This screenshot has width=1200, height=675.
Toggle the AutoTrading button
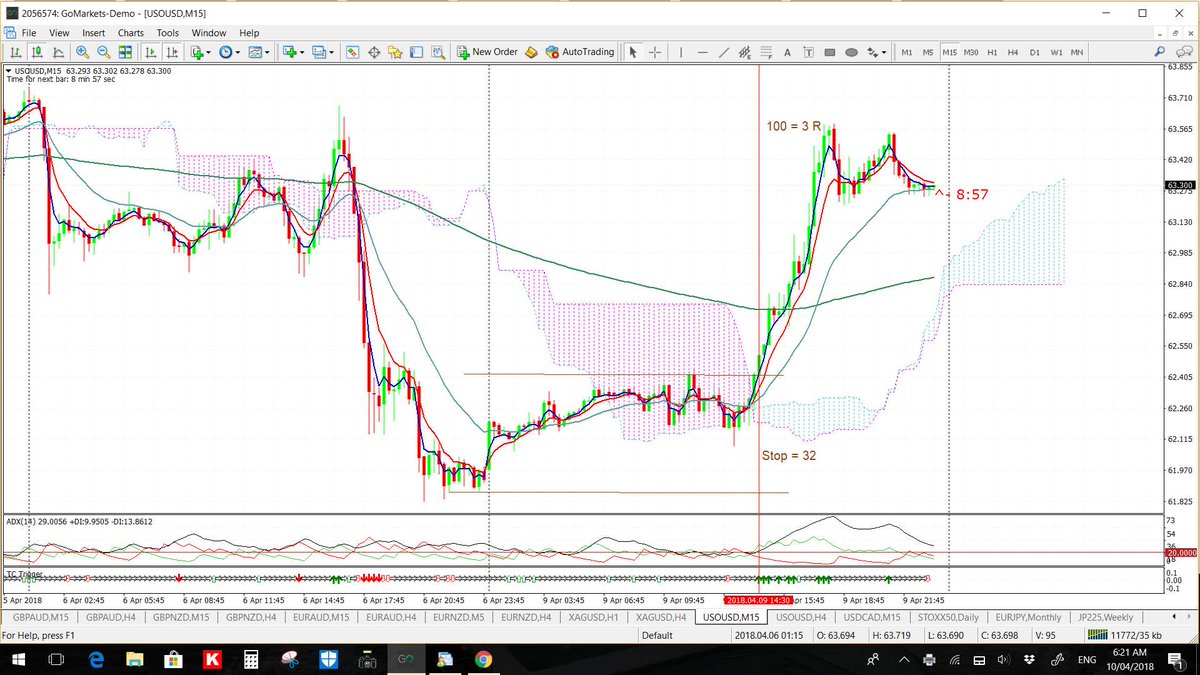coord(580,51)
